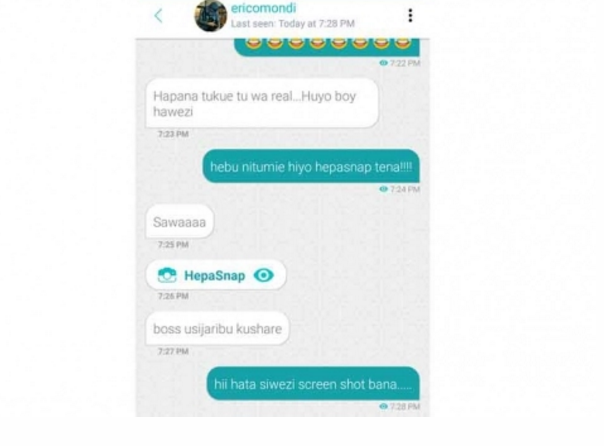
Task: Select the 'hebu nitumie hiyo hepasnap tena' bubble
Action: pyautogui.click(x=311, y=166)
